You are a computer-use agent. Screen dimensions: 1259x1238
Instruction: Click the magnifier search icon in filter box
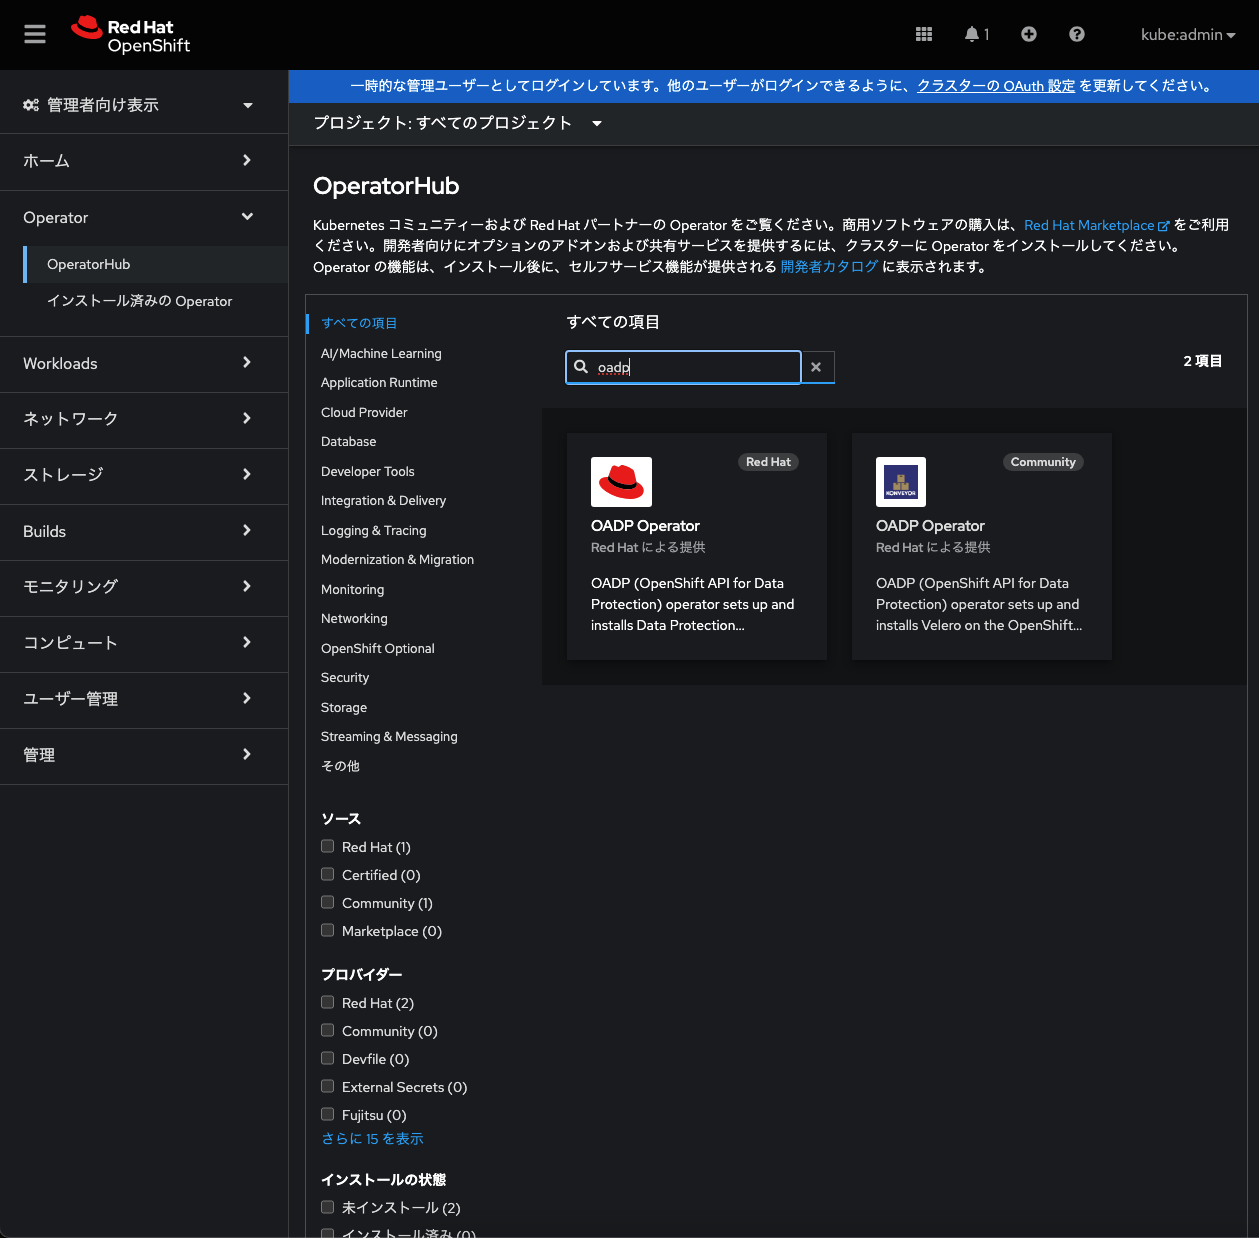tap(581, 367)
